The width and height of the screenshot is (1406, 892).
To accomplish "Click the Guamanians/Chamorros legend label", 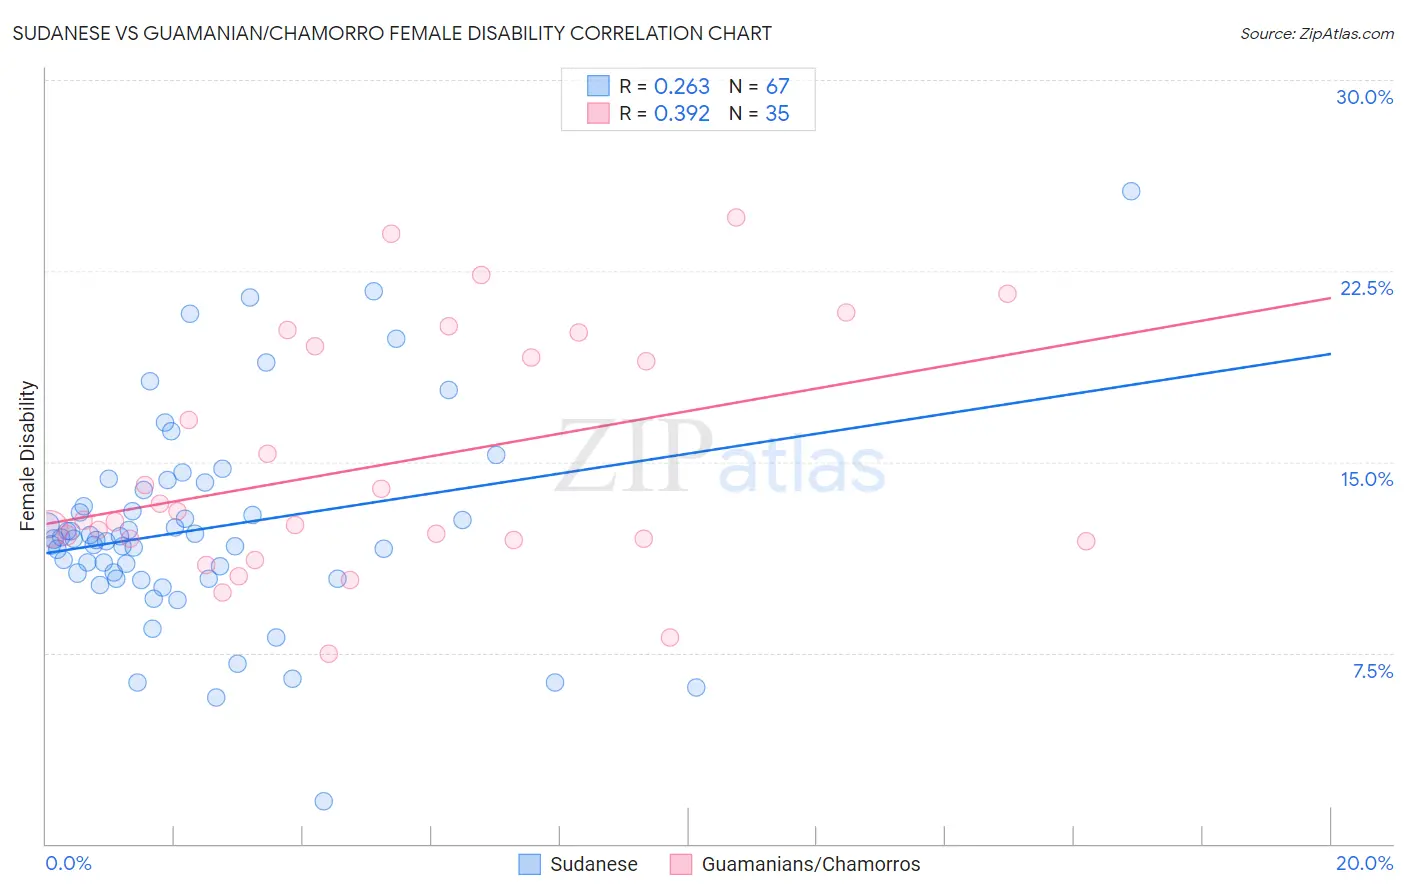I will pyautogui.click(x=811, y=864).
